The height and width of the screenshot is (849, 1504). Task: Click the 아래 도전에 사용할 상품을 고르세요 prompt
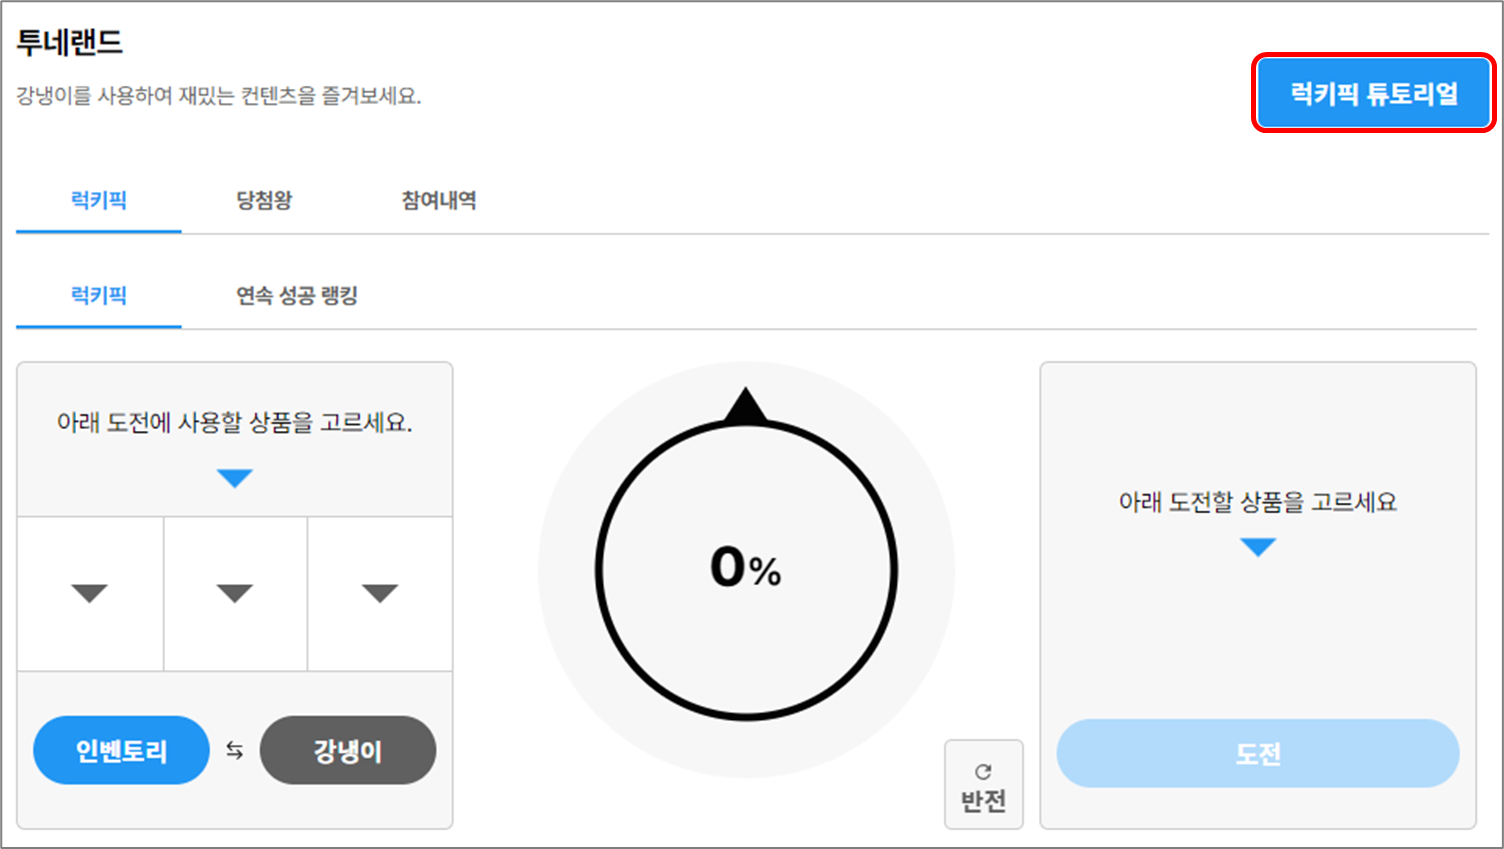pyautogui.click(x=235, y=423)
